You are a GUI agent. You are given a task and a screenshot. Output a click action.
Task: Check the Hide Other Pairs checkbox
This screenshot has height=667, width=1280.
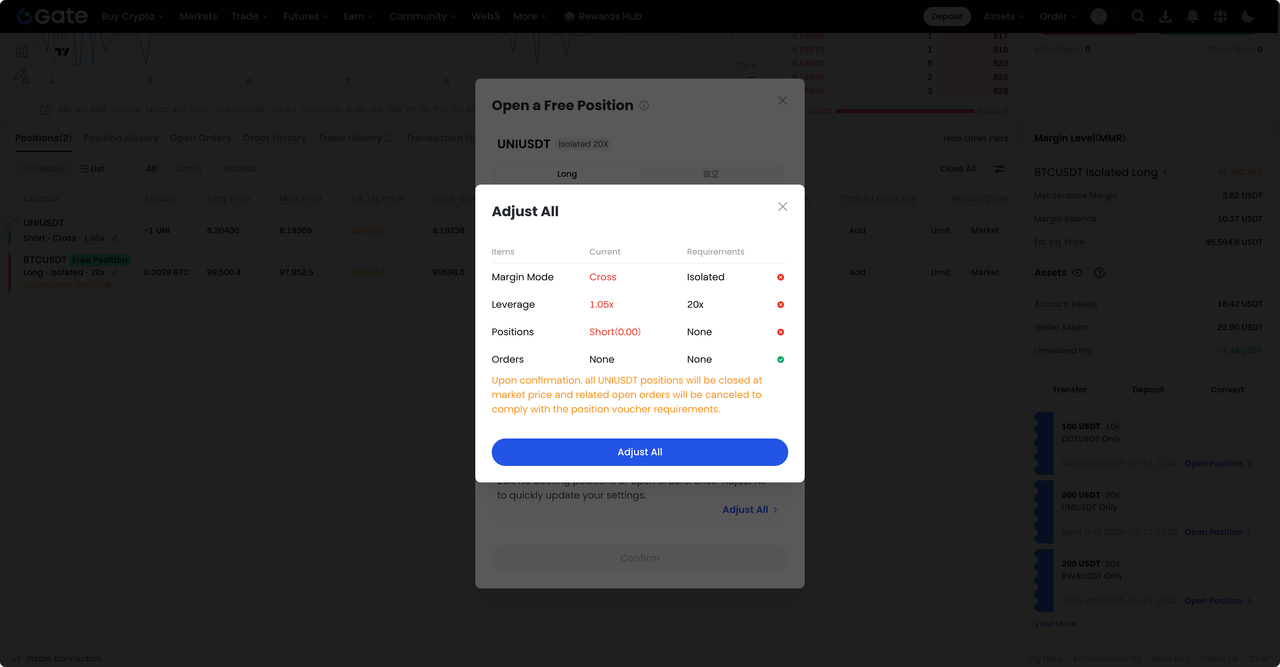pos(932,139)
